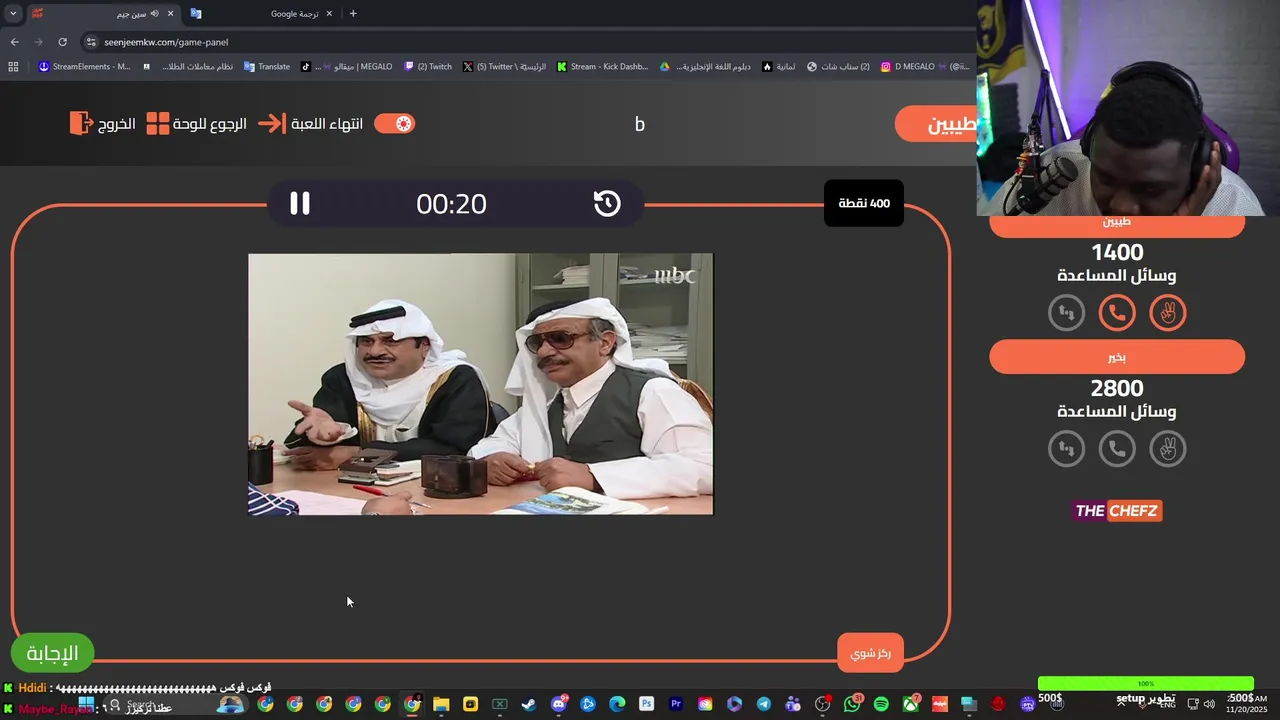The height and width of the screenshot is (720, 1280).
Task: Open the MBC question image
Action: click(x=481, y=384)
